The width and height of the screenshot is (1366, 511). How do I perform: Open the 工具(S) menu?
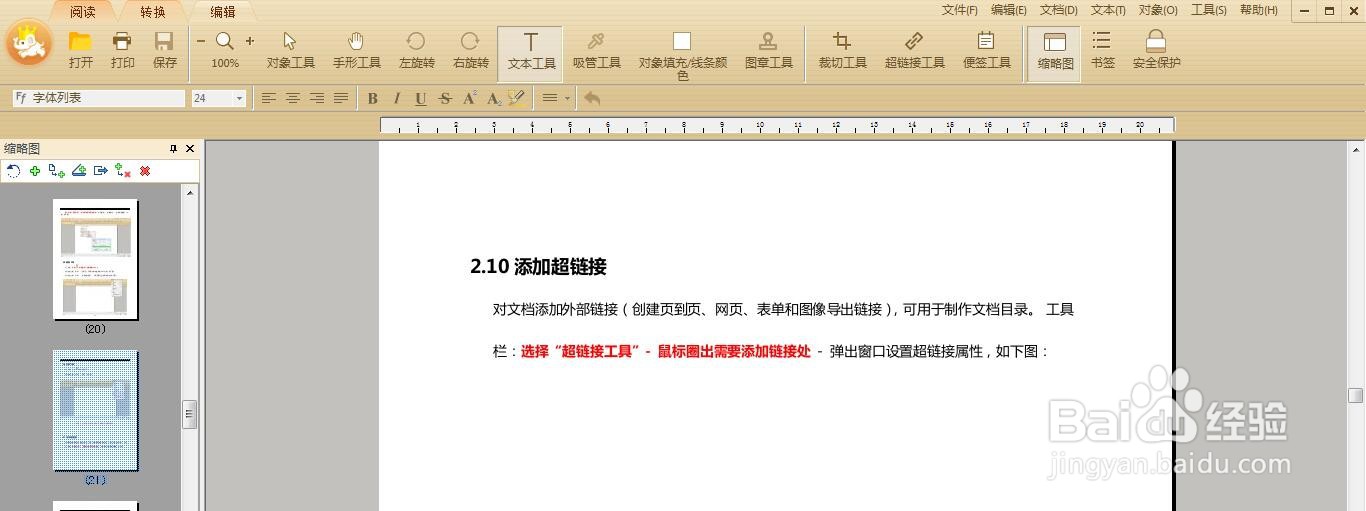click(x=1208, y=10)
